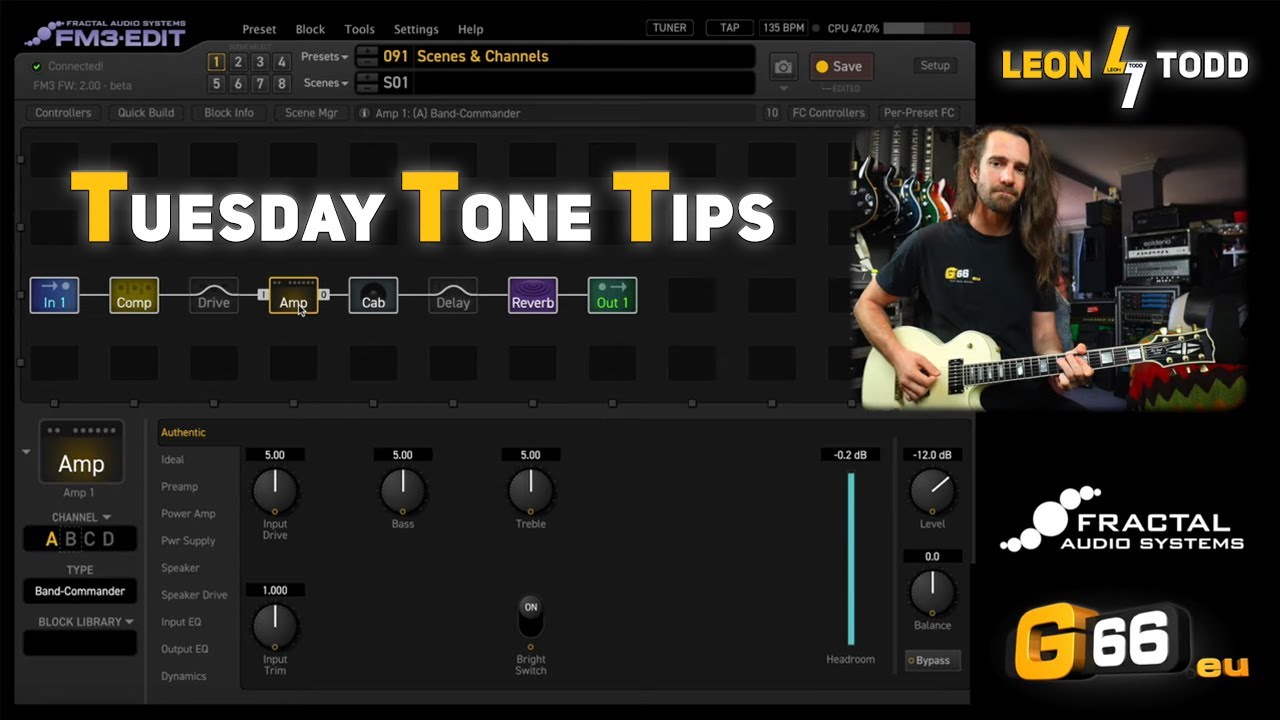Switch to the Preamp page
This screenshot has height=720, width=1280.
[180, 487]
